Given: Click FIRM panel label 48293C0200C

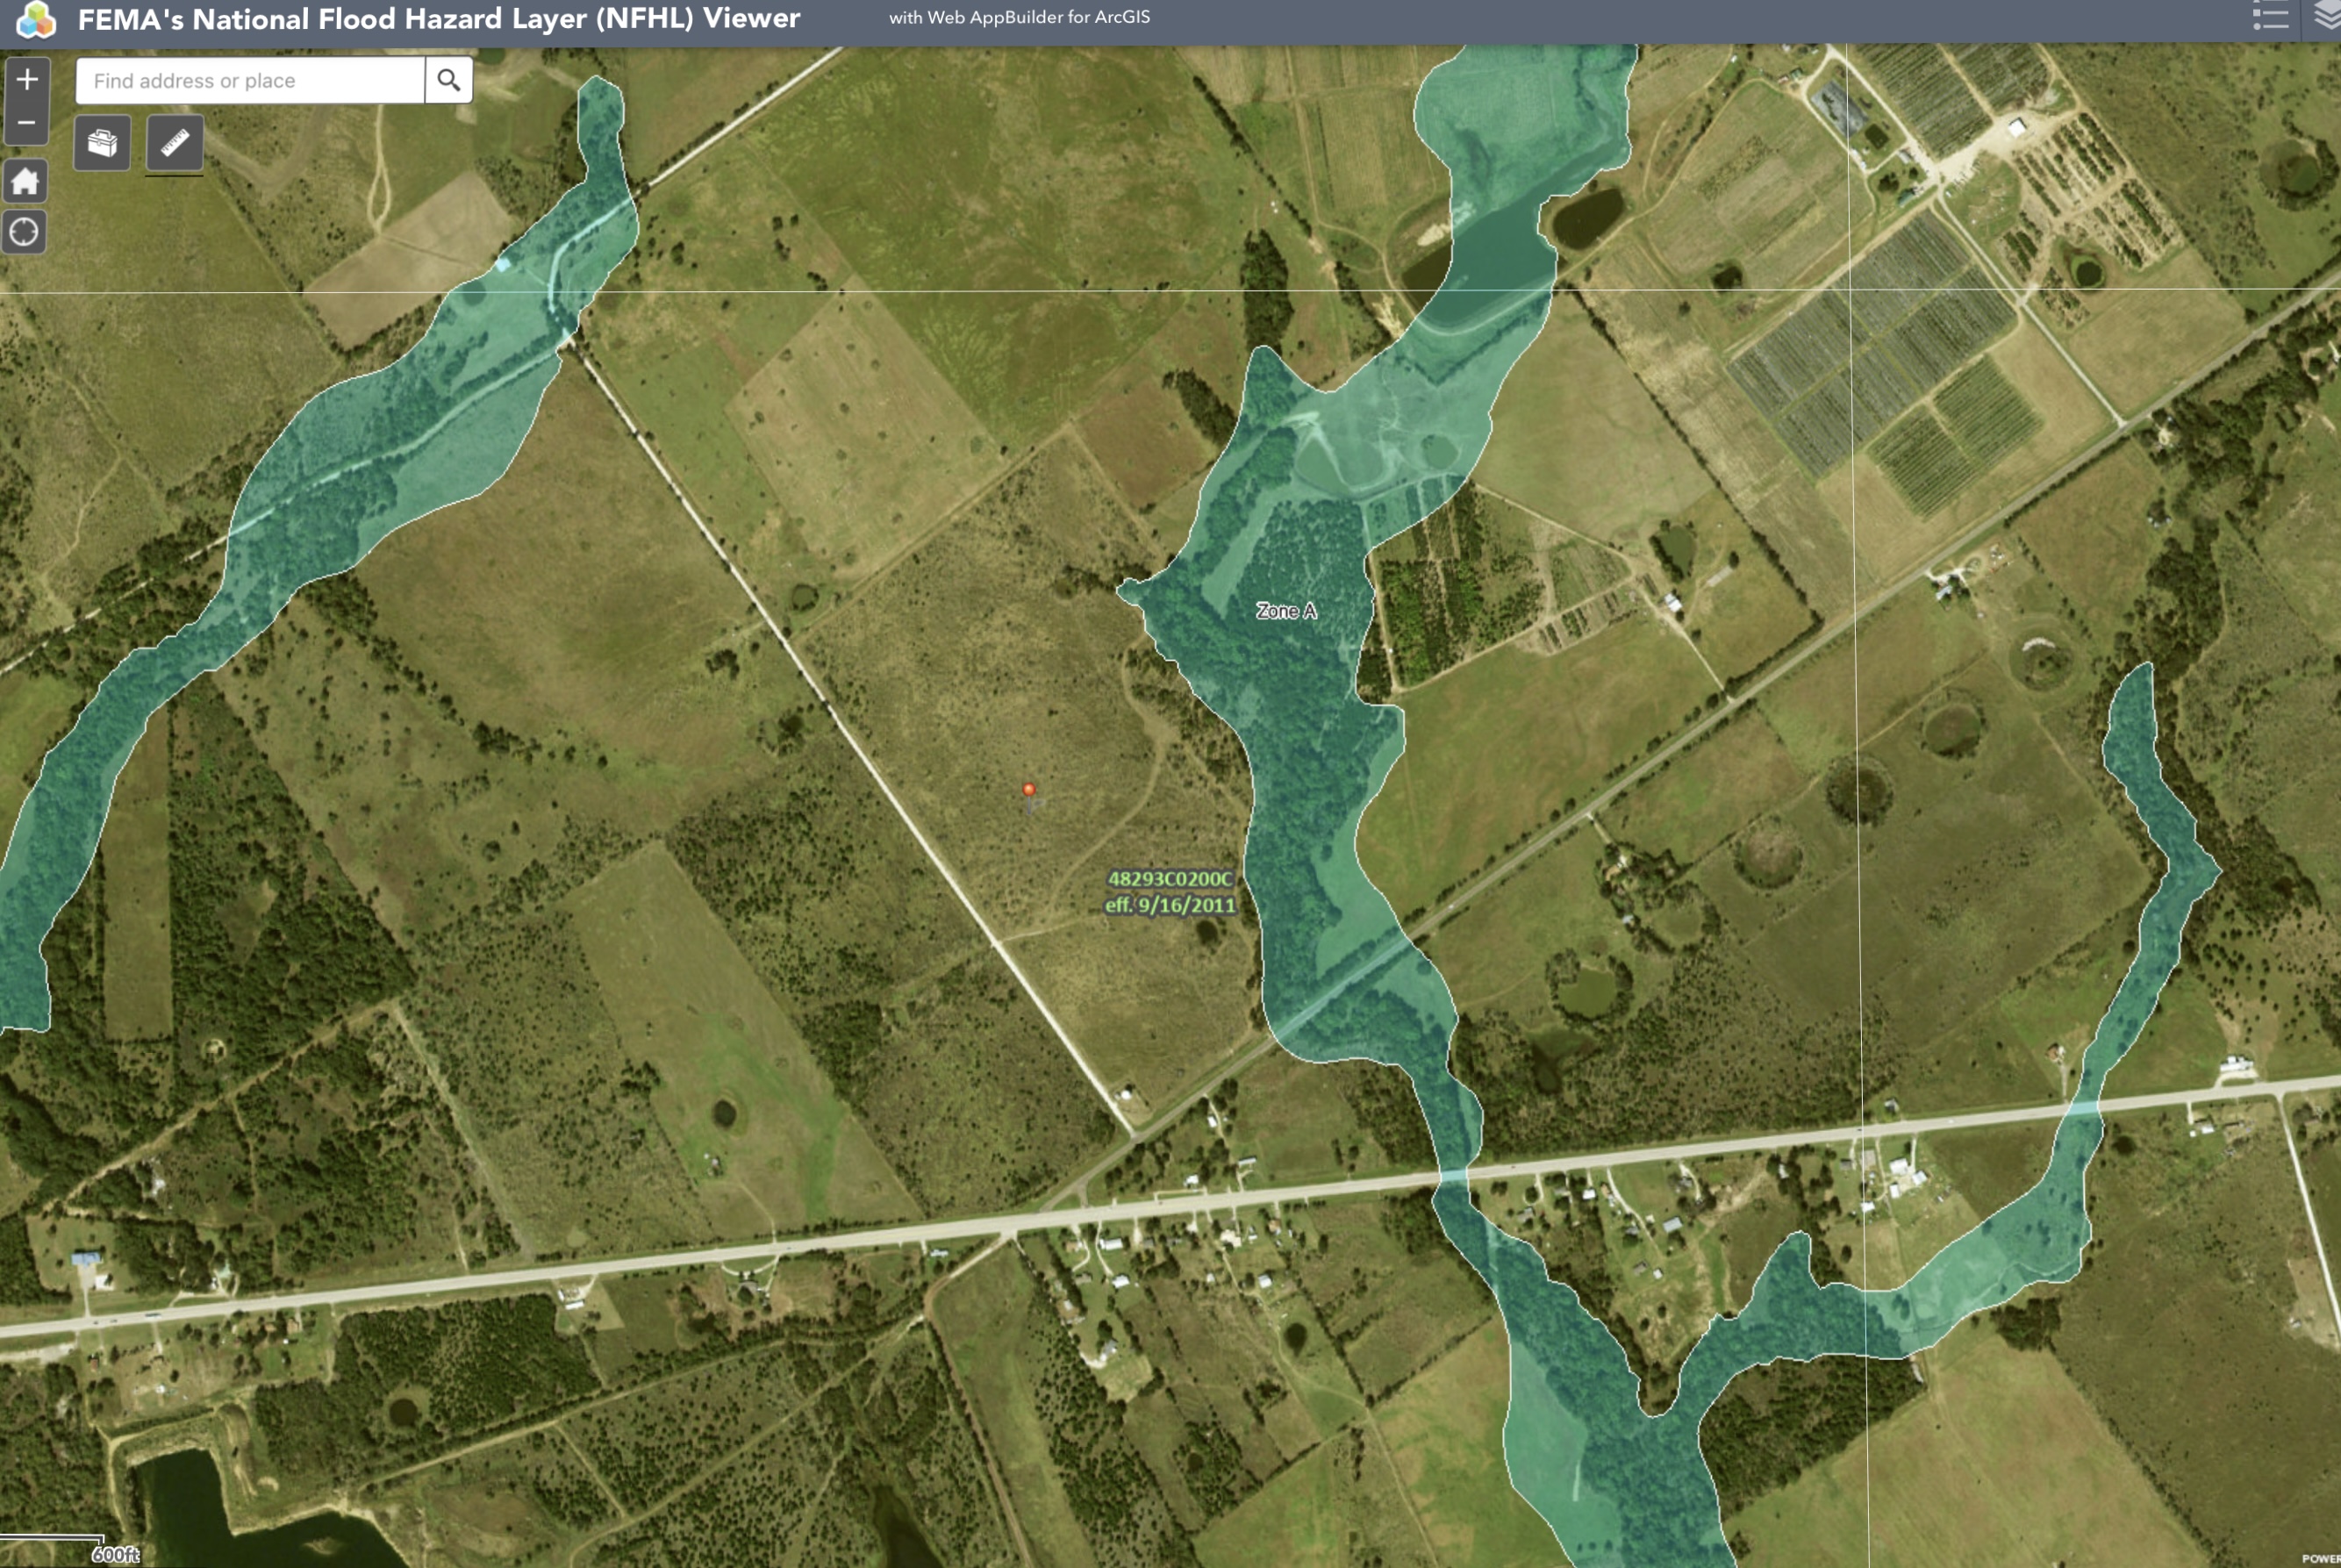Looking at the screenshot, I should tap(1170, 879).
